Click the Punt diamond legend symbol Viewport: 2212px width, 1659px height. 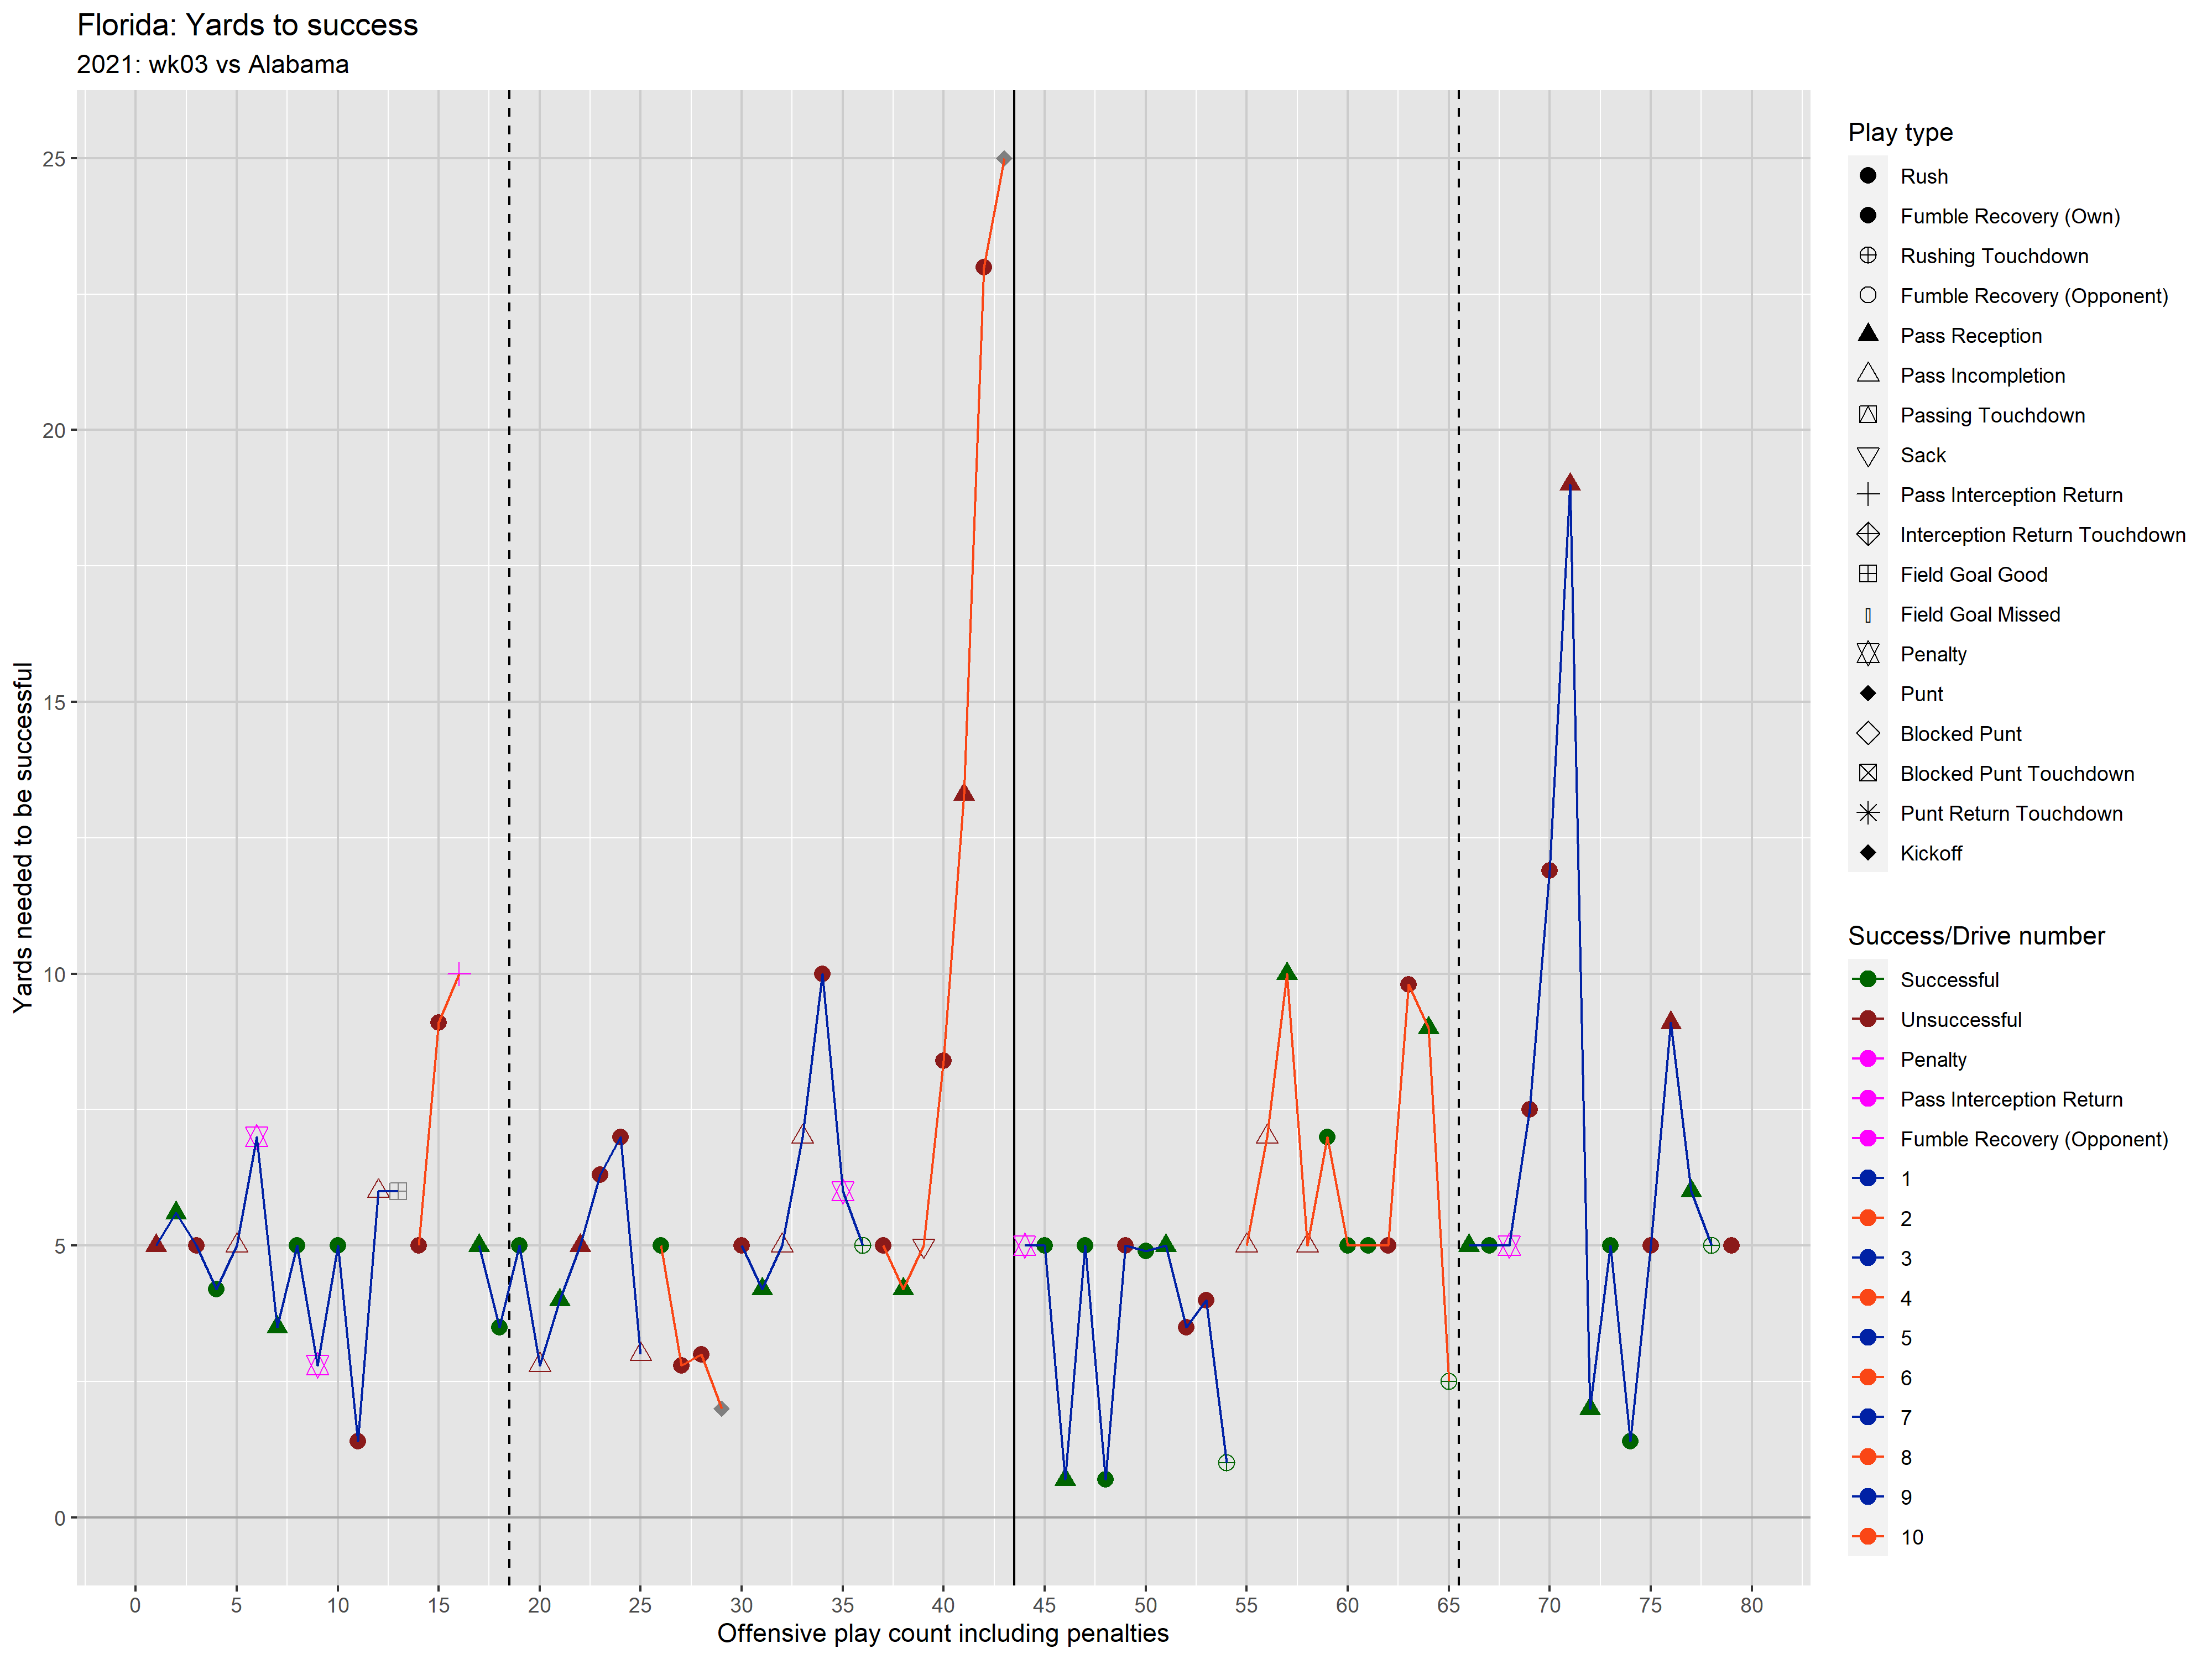click(1867, 693)
